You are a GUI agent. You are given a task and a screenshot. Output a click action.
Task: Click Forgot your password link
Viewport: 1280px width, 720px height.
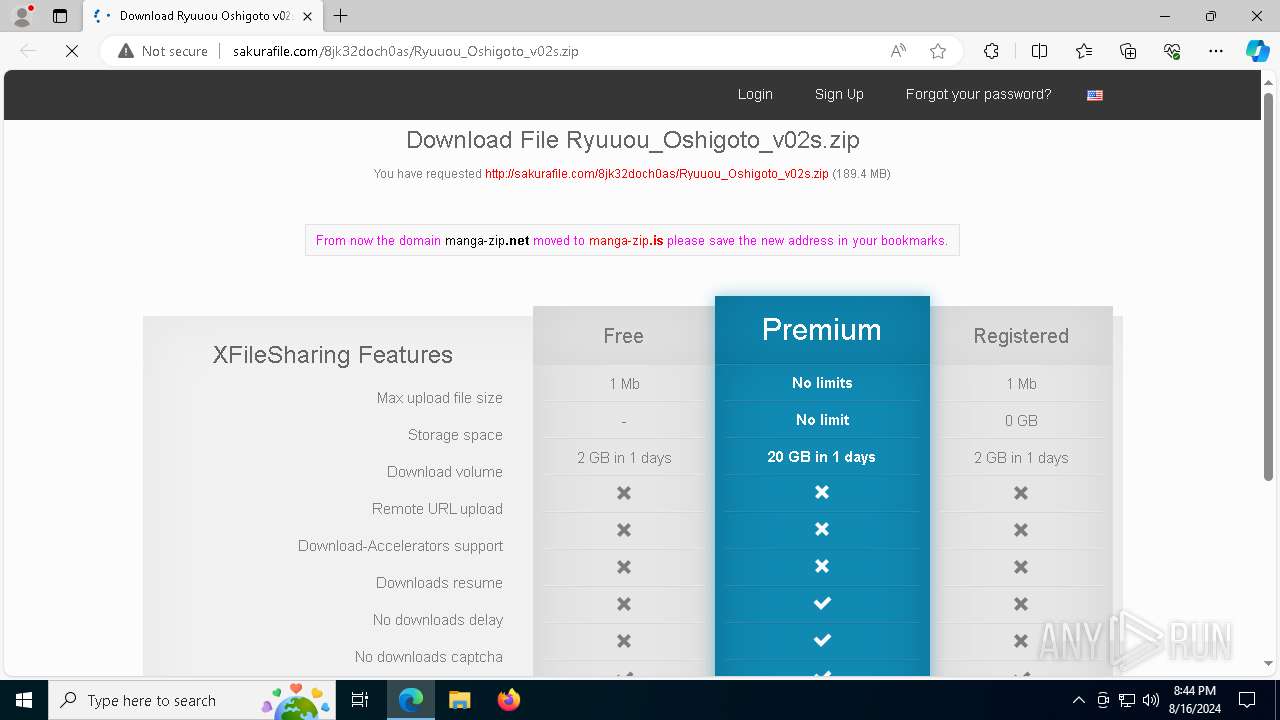click(x=978, y=94)
